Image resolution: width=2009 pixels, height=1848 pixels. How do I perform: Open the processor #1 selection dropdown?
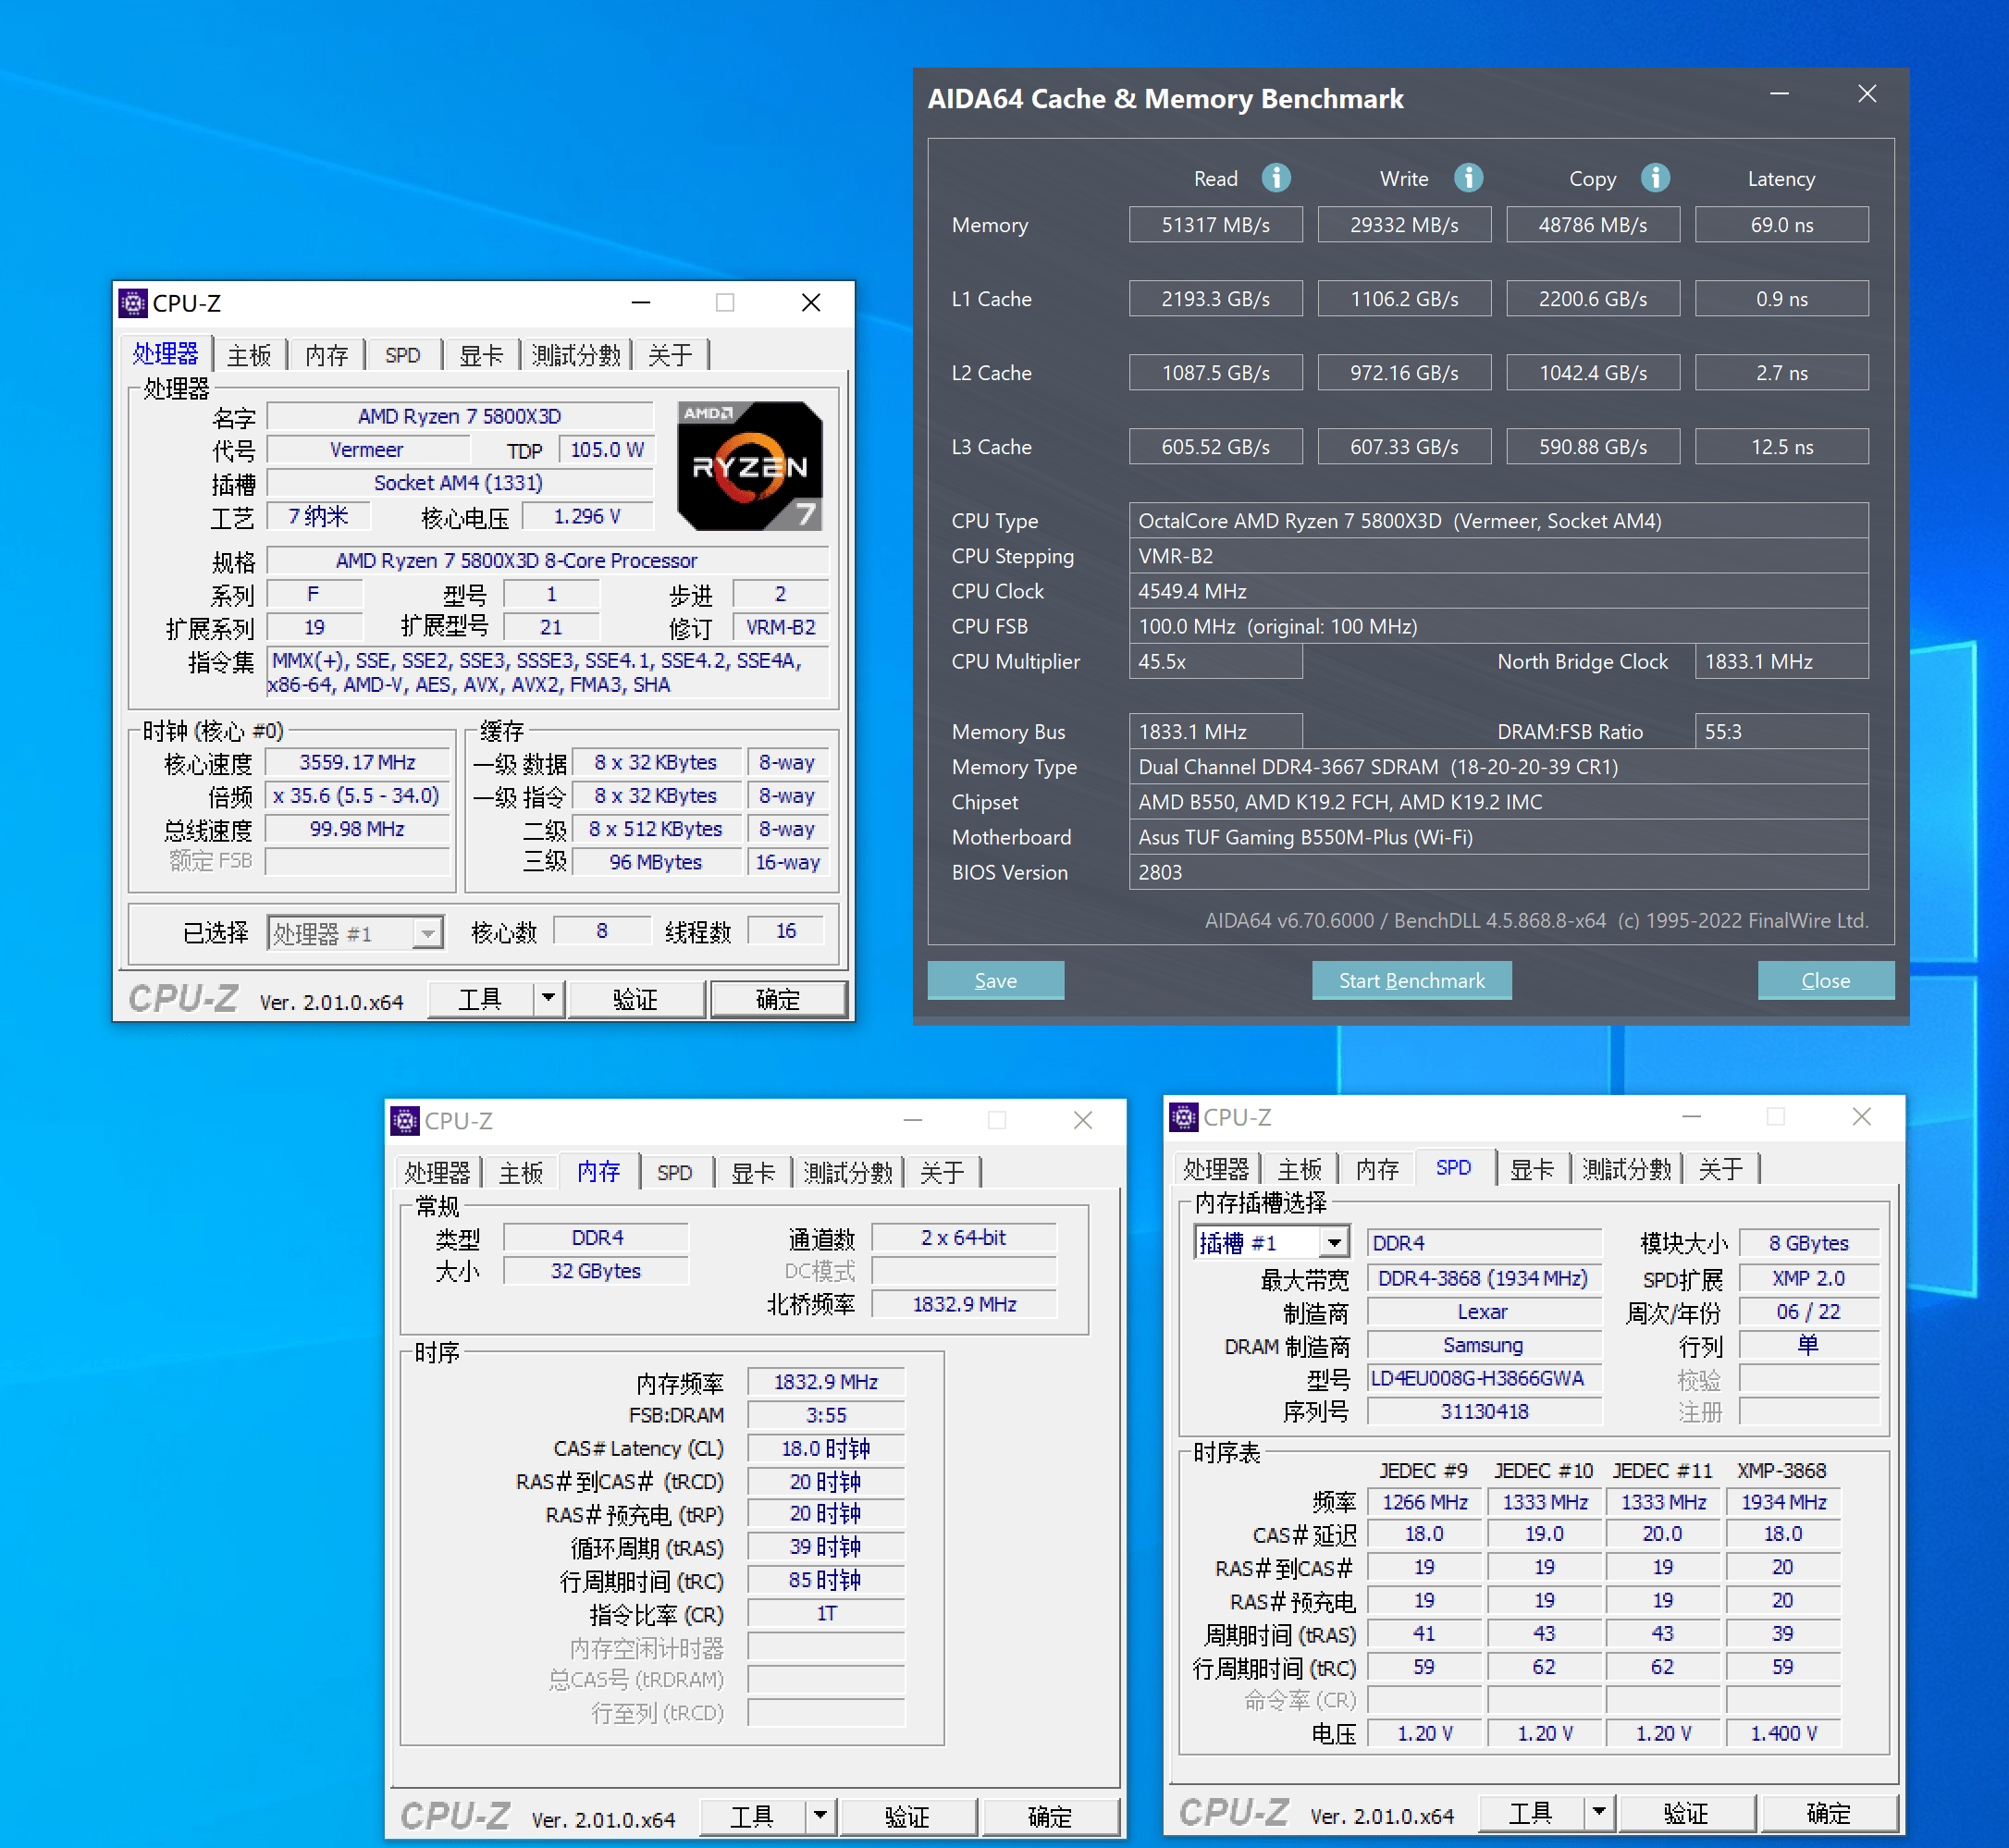(428, 933)
